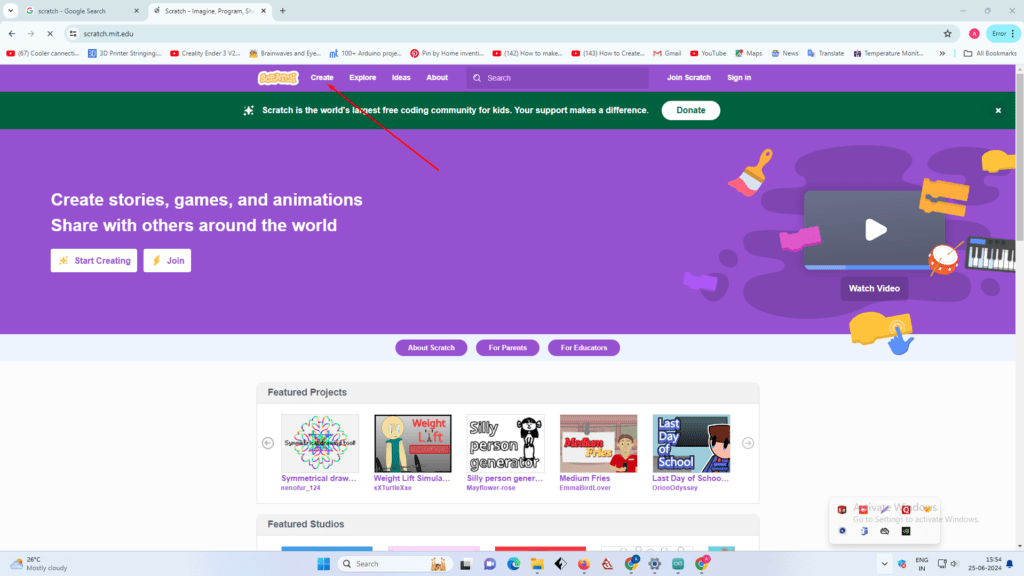
Task: Open File Explorer from taskbar
Action: click(537, 564)
